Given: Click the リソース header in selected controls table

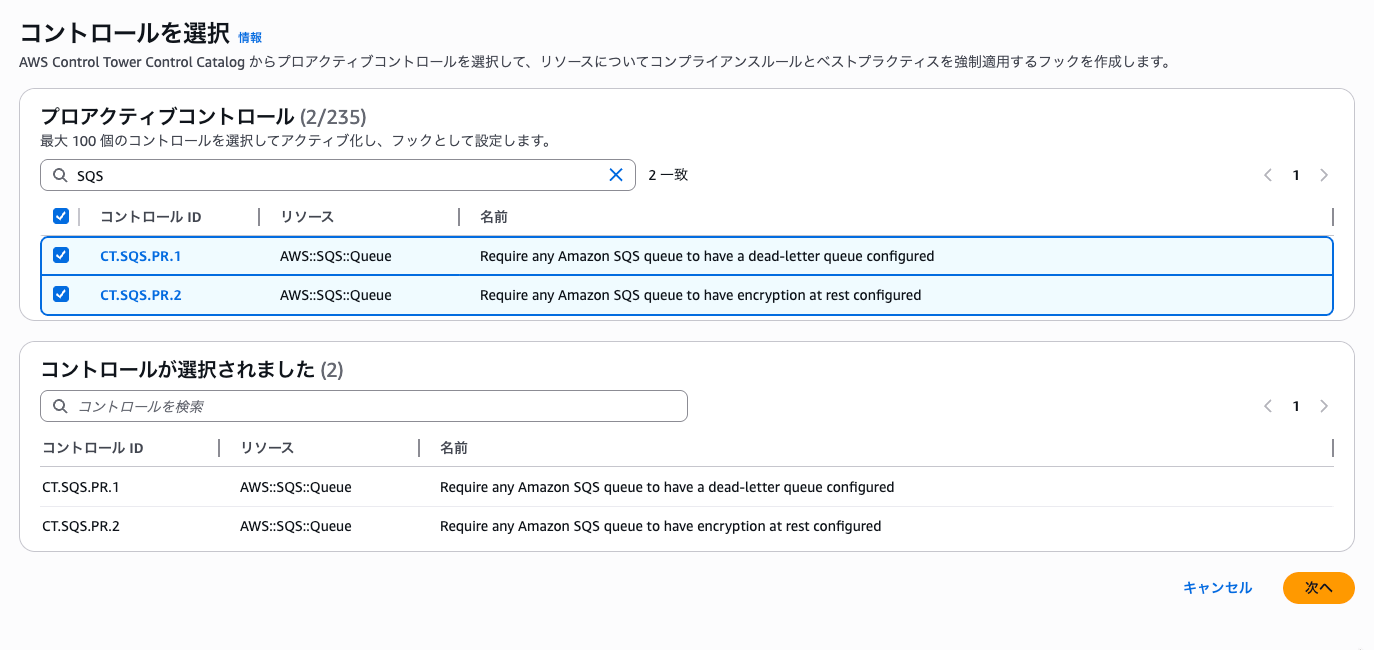Looking at the screenshot, I should pyautogui.click(x=267, y=448).
